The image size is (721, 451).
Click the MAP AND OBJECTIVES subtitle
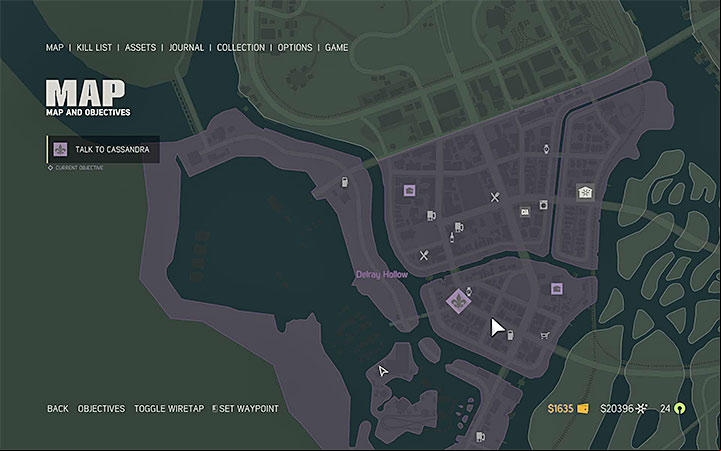click(x=88, y=112)
